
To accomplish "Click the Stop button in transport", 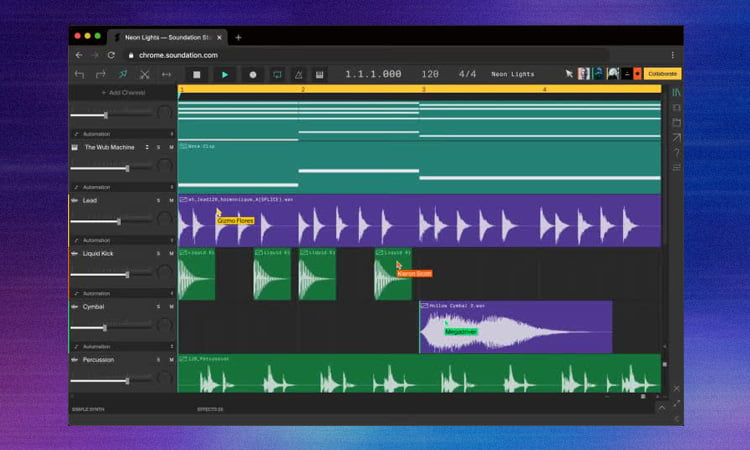I will point(197,74).
